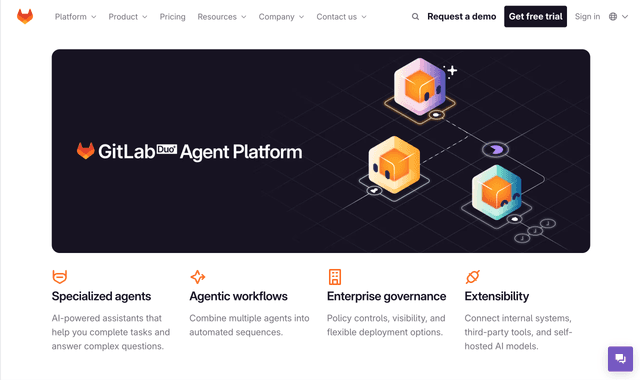Click the teal cube agent illustration

[497, 192]
